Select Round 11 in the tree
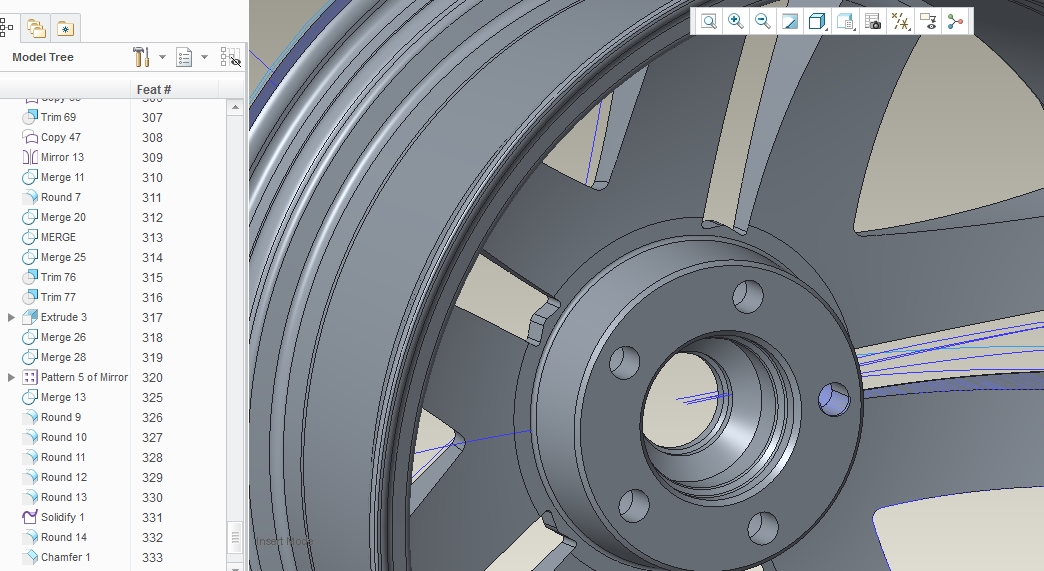Viewport: 1044px width, 571px height. coord(63,457)
